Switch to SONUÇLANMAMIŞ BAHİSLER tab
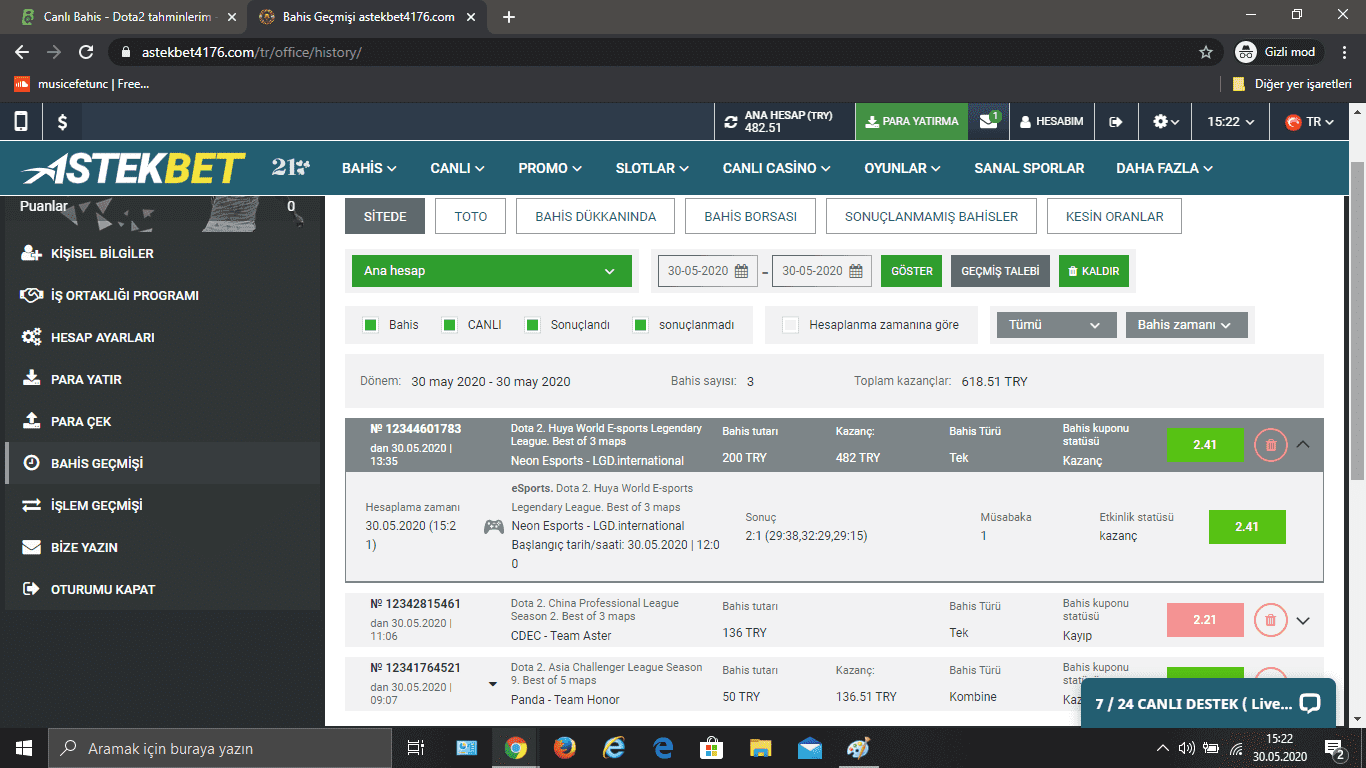The image size is (1366, 768). tap(931, 216)
